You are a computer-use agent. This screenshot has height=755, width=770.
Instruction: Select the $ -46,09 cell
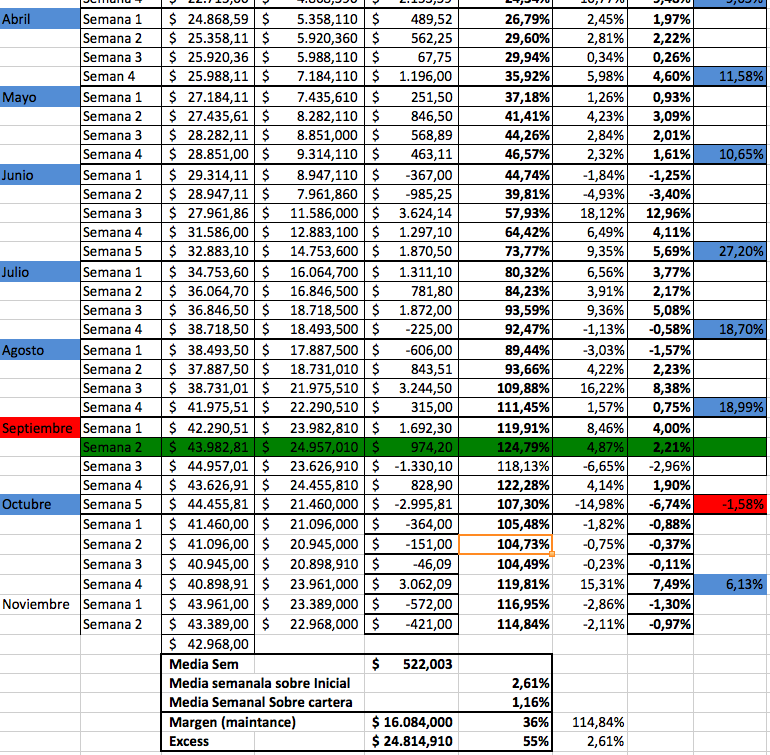click(x=412, y=564)
